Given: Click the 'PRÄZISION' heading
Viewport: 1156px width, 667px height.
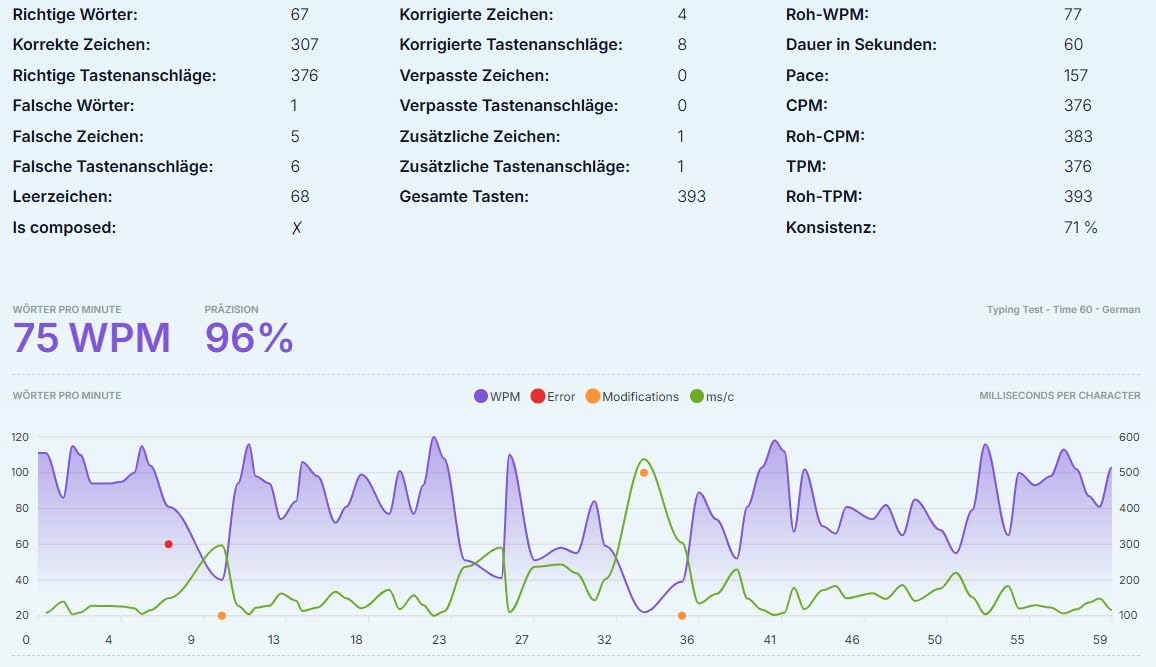Looking at the screenshot, I should tap(231, 310).
